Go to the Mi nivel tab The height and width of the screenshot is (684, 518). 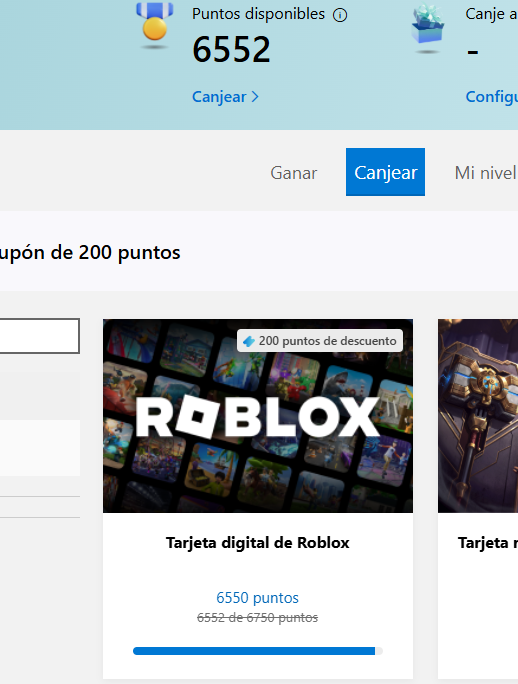pos(486,173)
